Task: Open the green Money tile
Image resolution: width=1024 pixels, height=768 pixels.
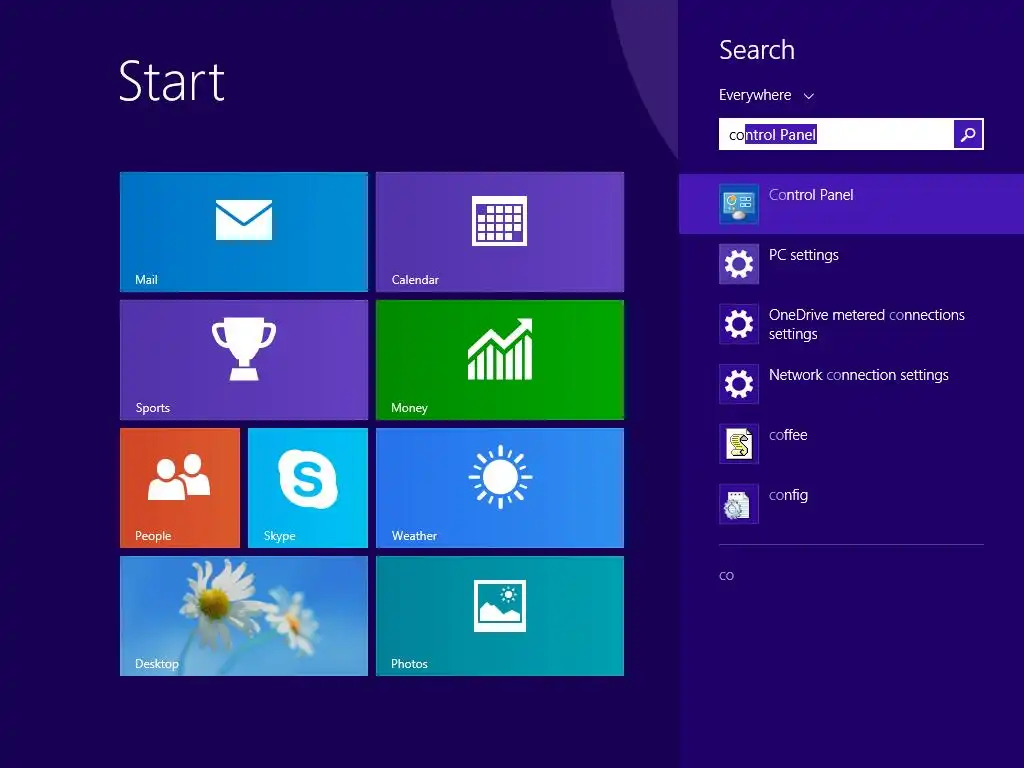Action: (x=500, y=360)
